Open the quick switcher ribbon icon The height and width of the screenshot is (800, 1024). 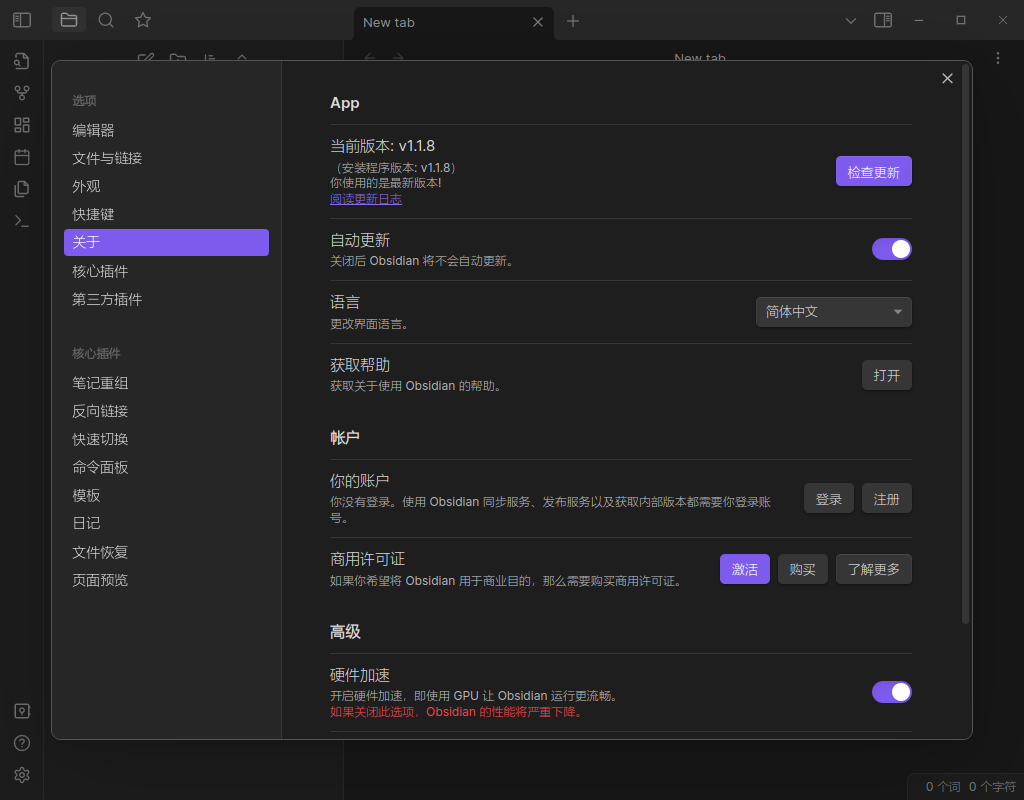pos(22,61)
